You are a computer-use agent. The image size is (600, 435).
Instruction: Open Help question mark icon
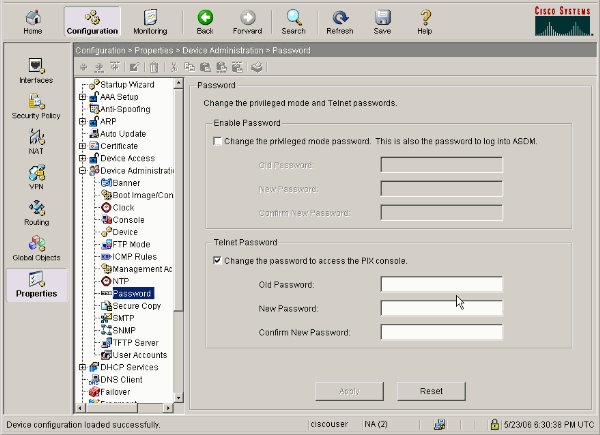(425, 22)
